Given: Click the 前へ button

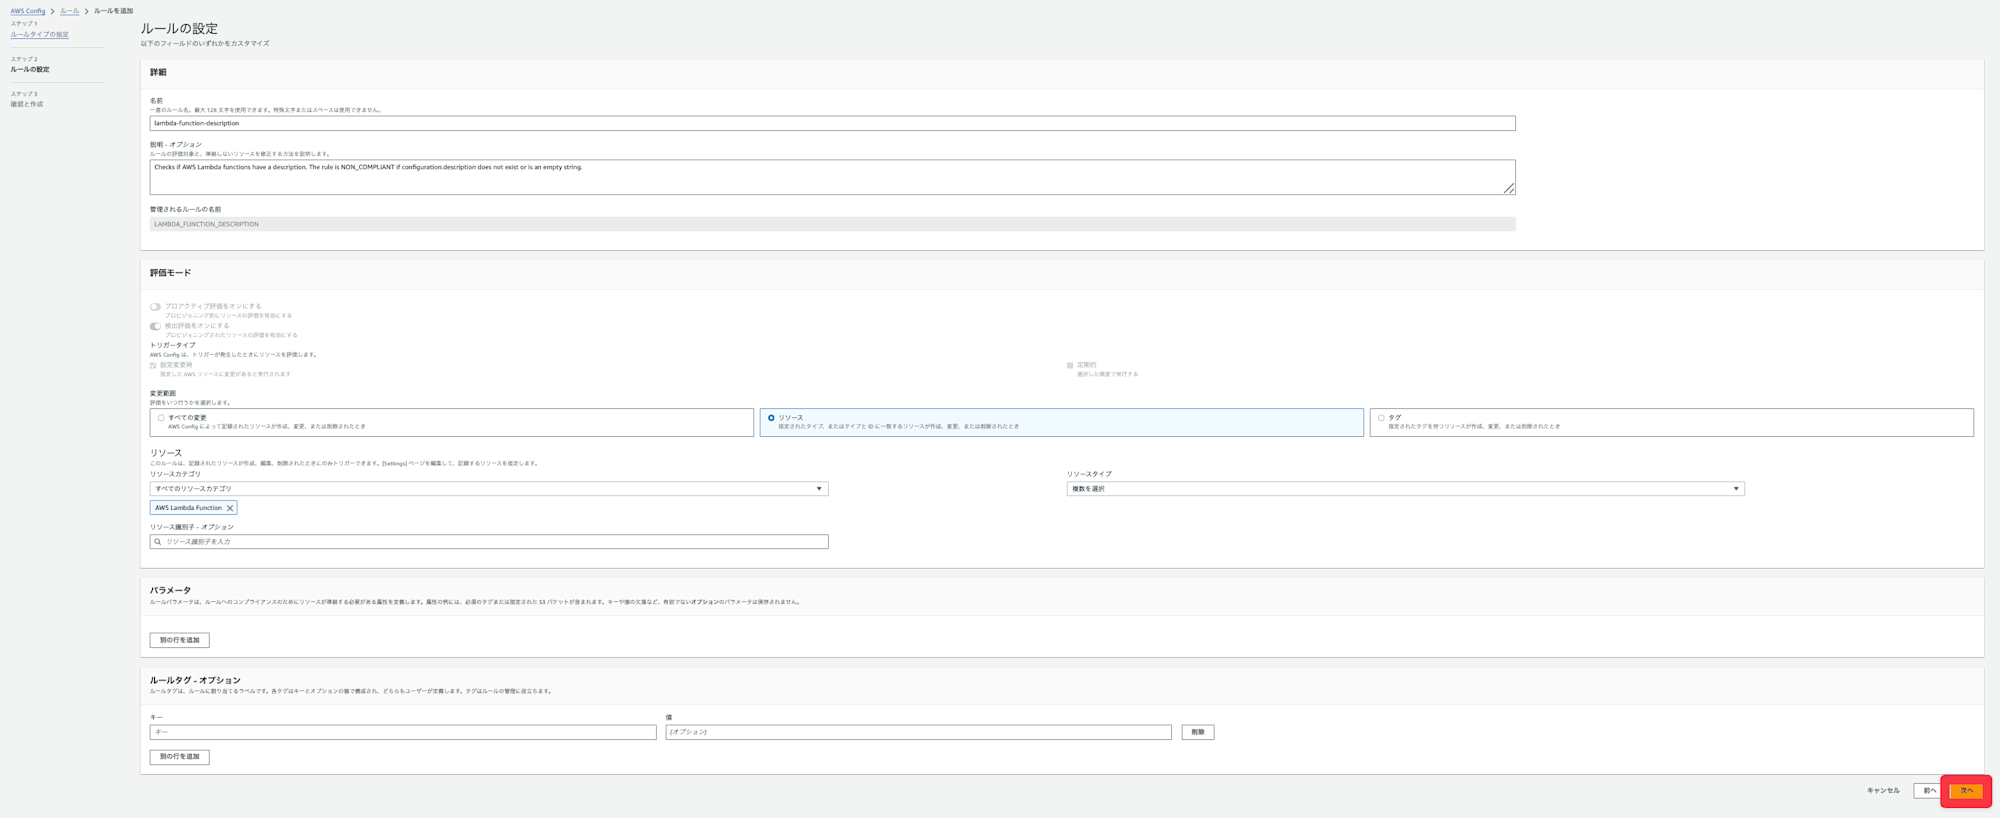Looking at the screenshot, I should click(1929, 791).
